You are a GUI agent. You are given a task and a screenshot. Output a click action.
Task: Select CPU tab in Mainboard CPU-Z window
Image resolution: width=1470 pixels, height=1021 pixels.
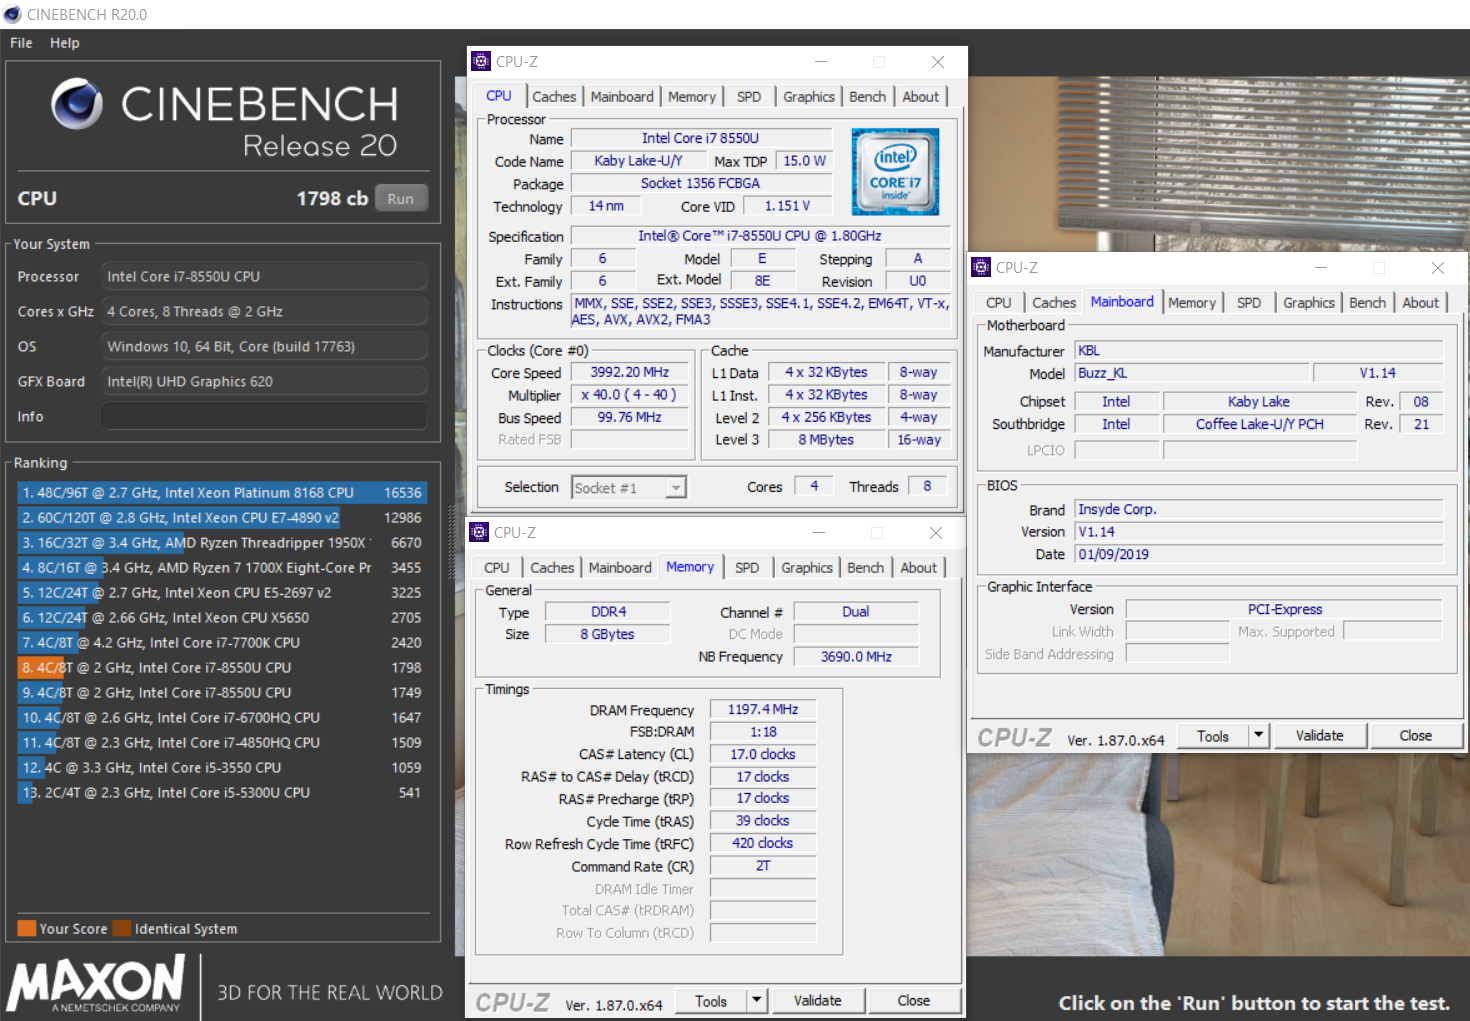coord(999,303)
